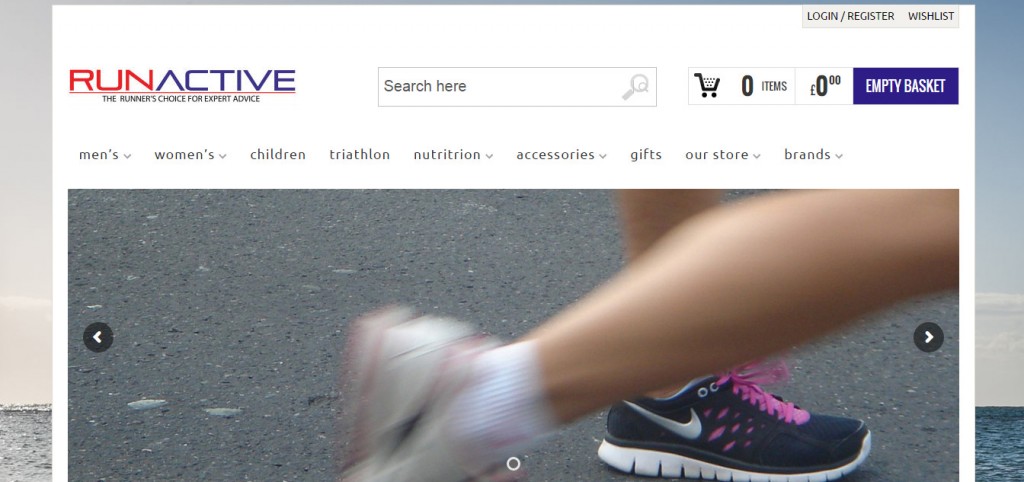Open the Login / Register link
The image size is (1024, 482).
[x=850, y=16]
